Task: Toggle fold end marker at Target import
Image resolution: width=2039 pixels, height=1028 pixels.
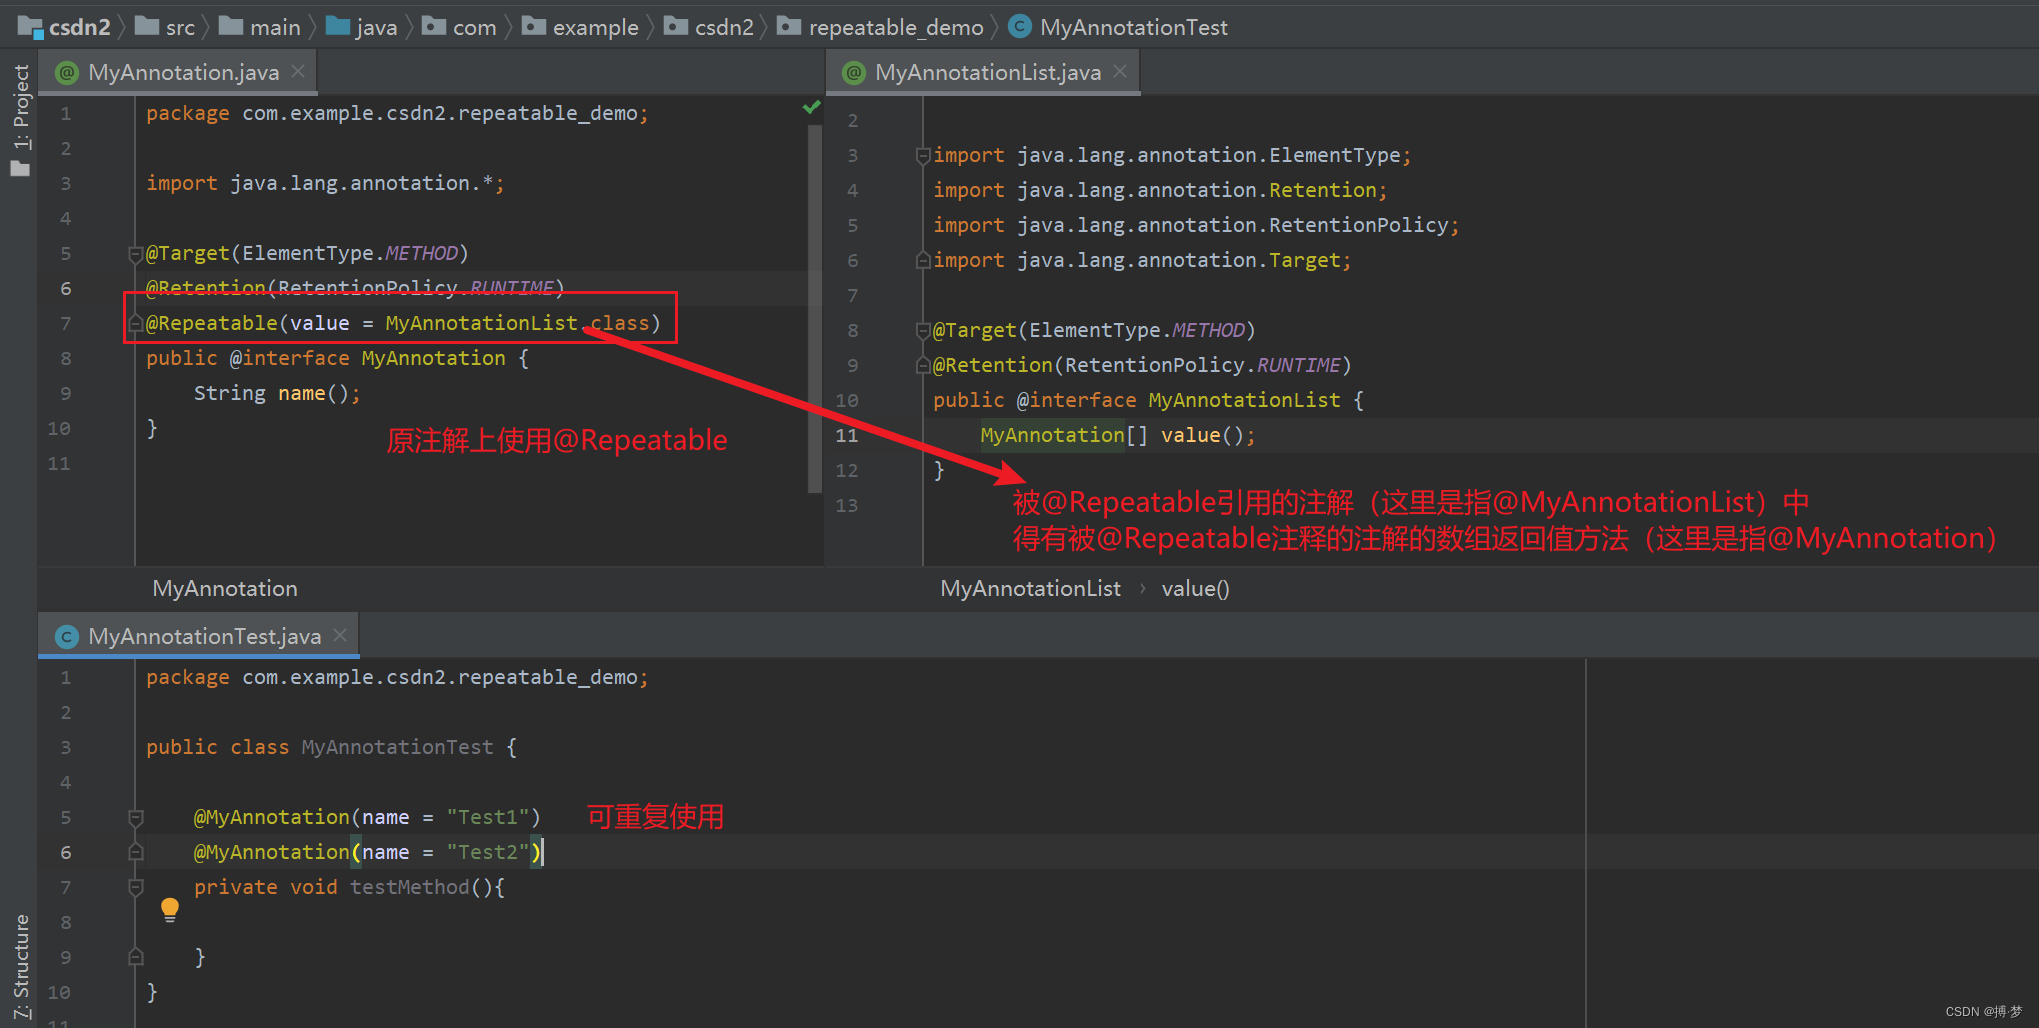Action: (x=923, y=261)
